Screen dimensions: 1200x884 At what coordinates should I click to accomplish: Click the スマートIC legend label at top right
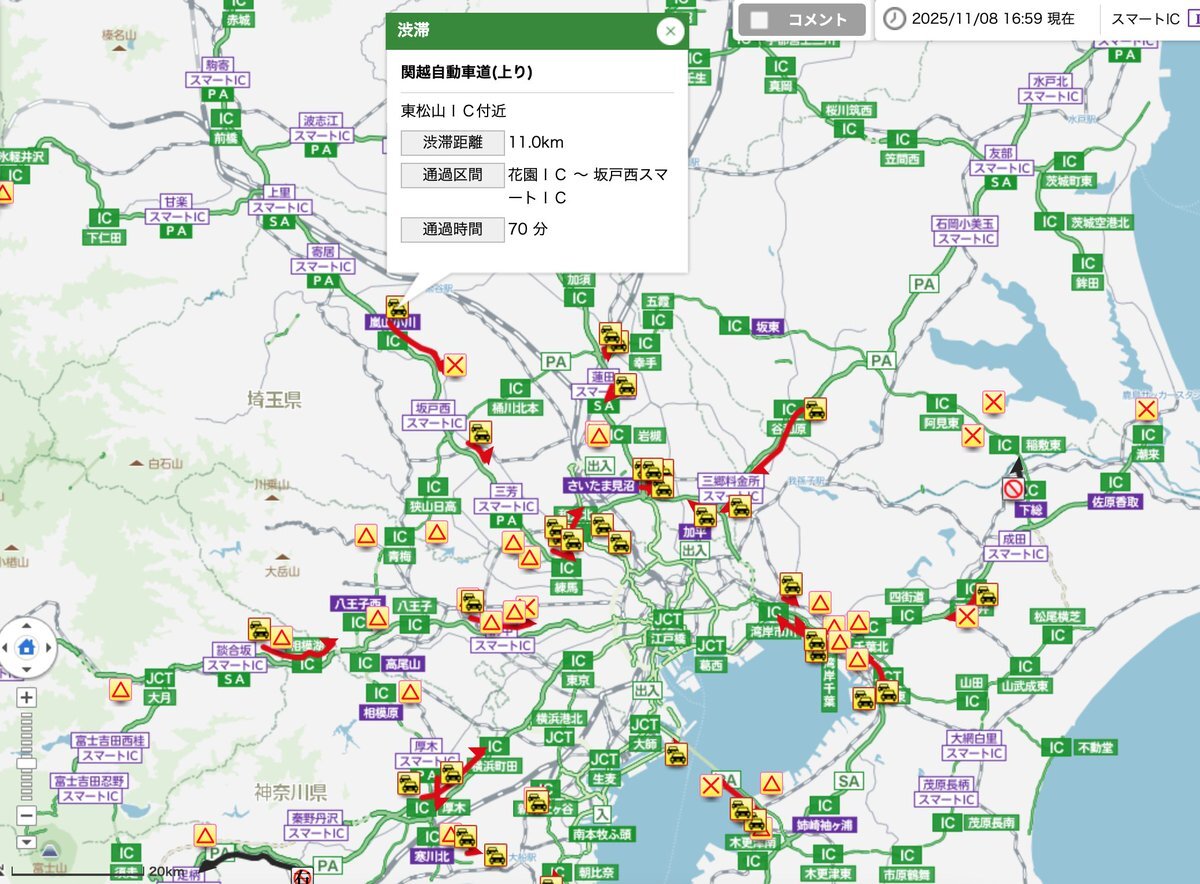pos(1146,19)
